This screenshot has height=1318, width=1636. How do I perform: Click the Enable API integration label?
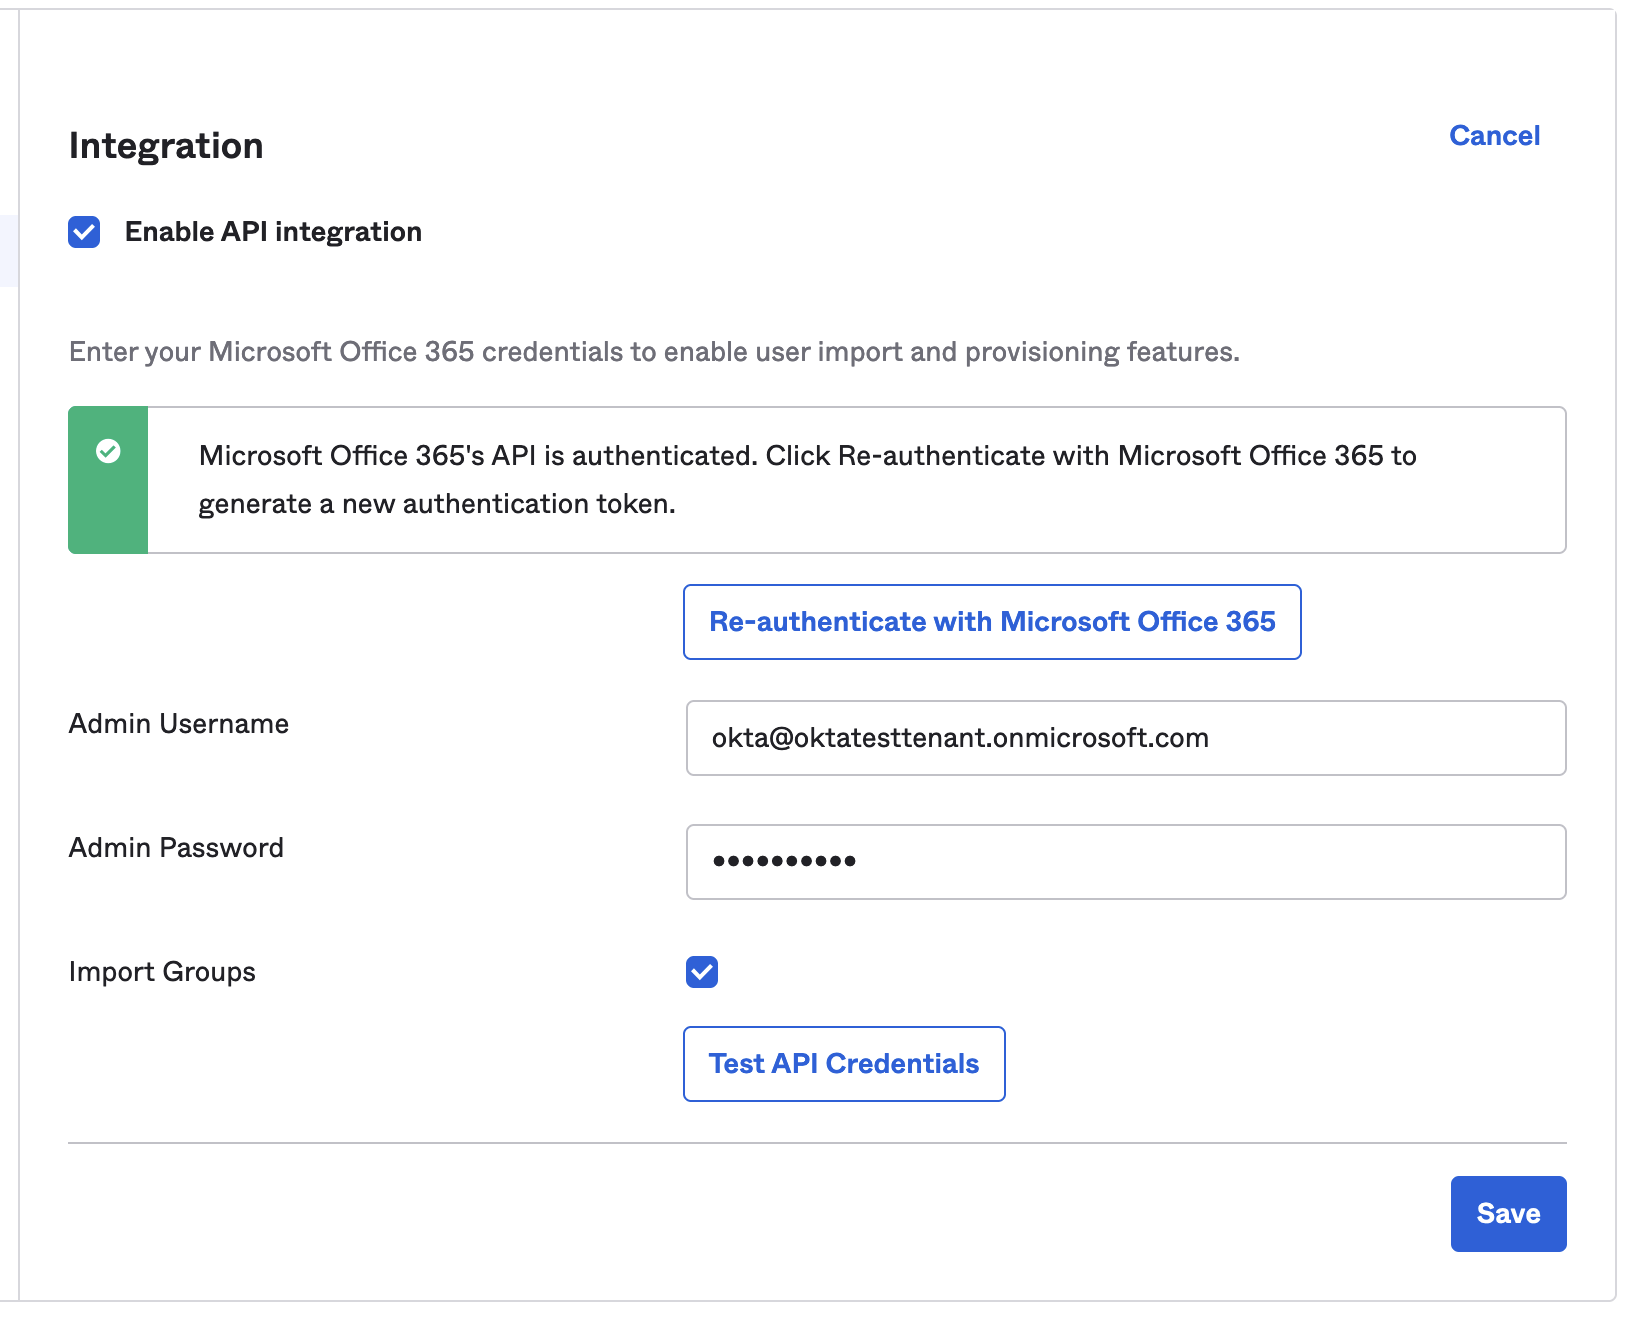[x=273, y=232]
